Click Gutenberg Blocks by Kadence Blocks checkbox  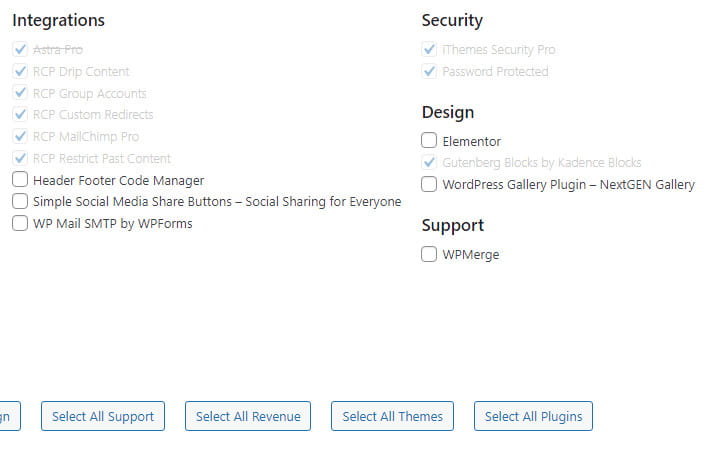pos(429,162)
